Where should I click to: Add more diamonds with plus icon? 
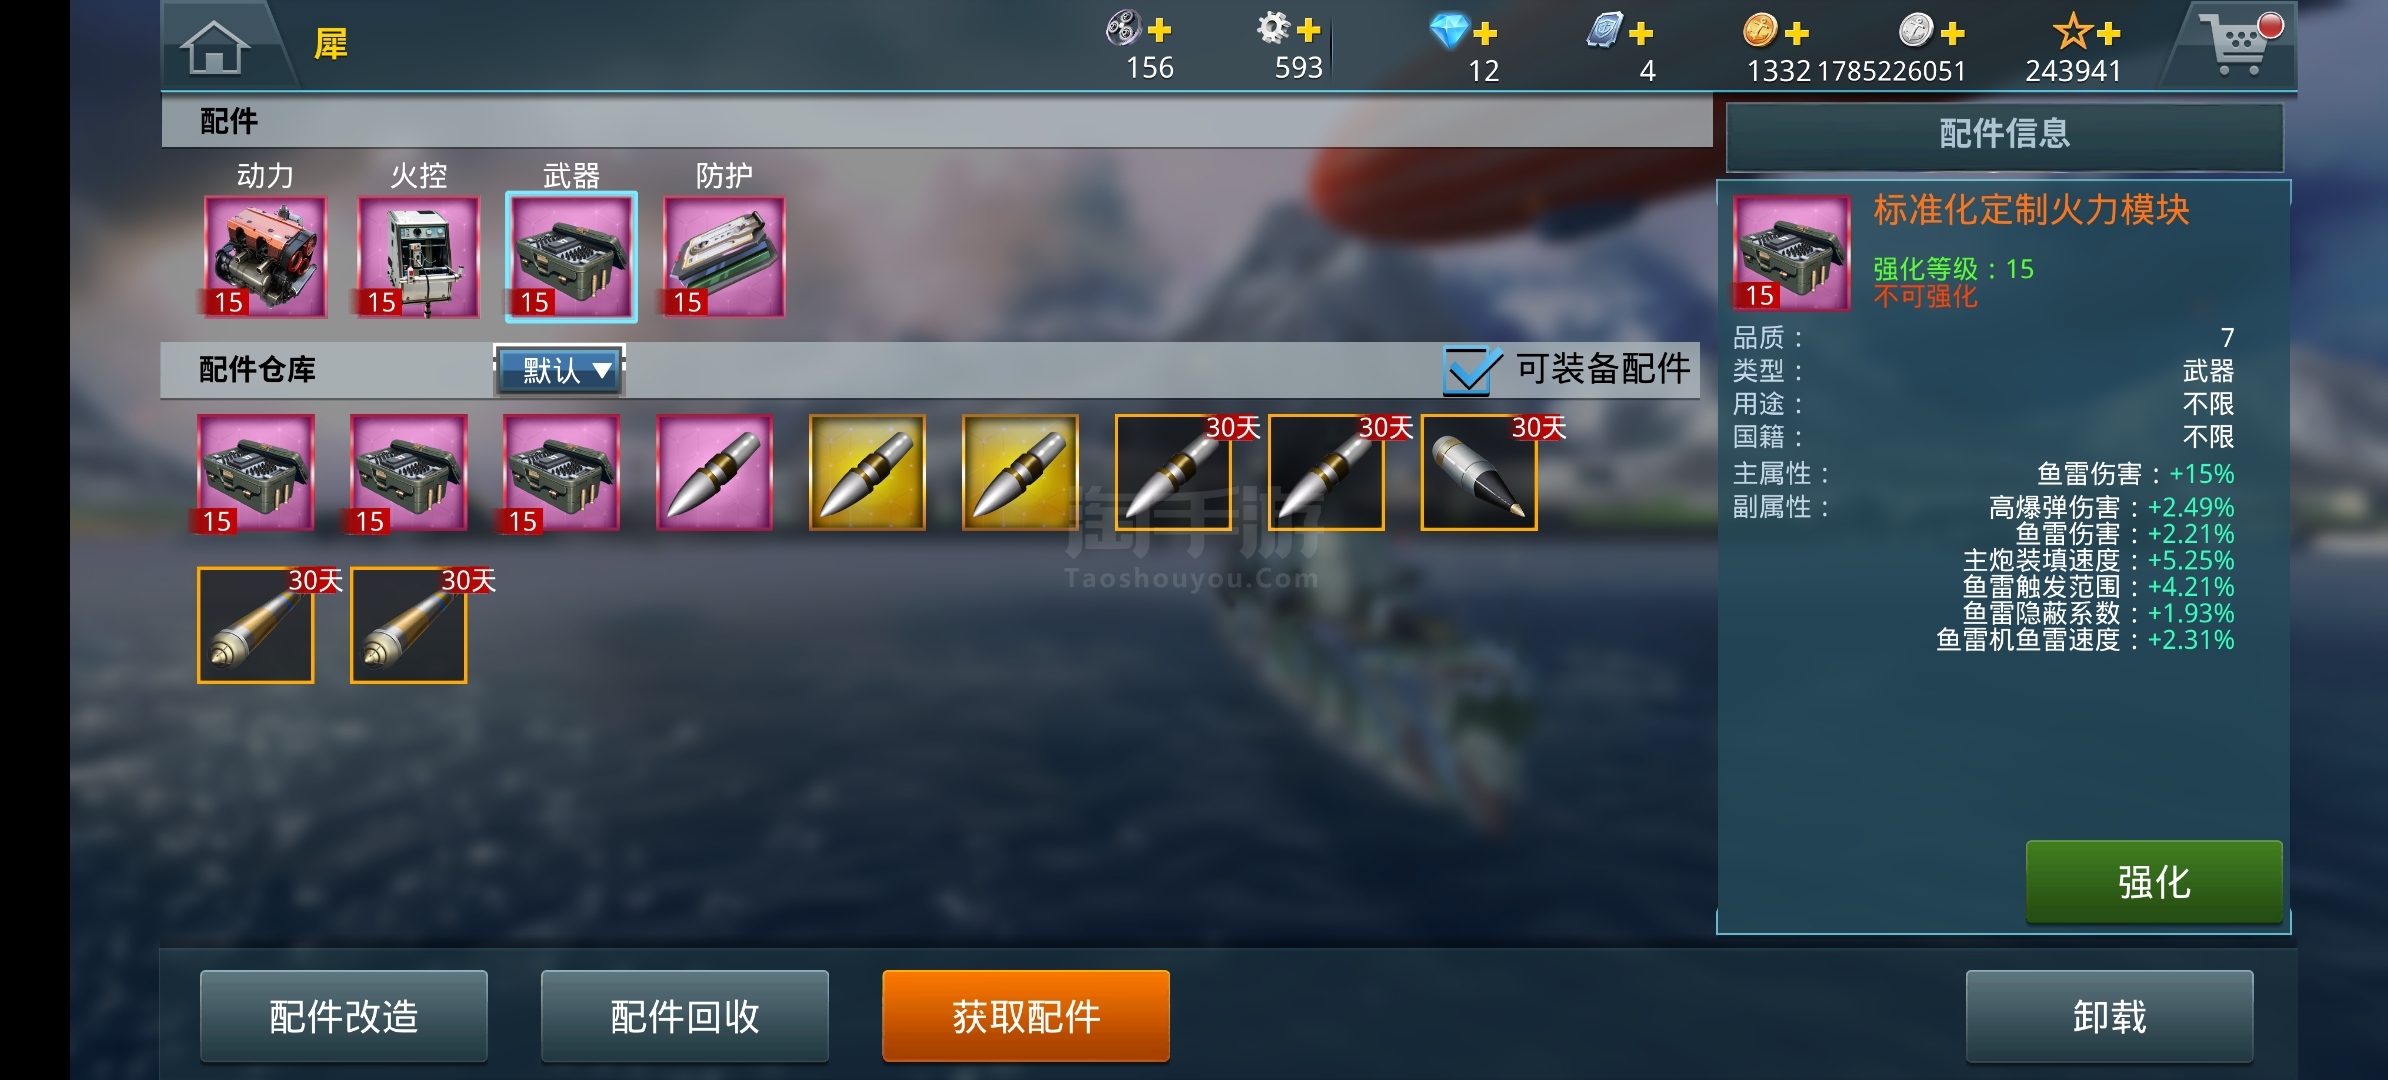(1485, 33)
